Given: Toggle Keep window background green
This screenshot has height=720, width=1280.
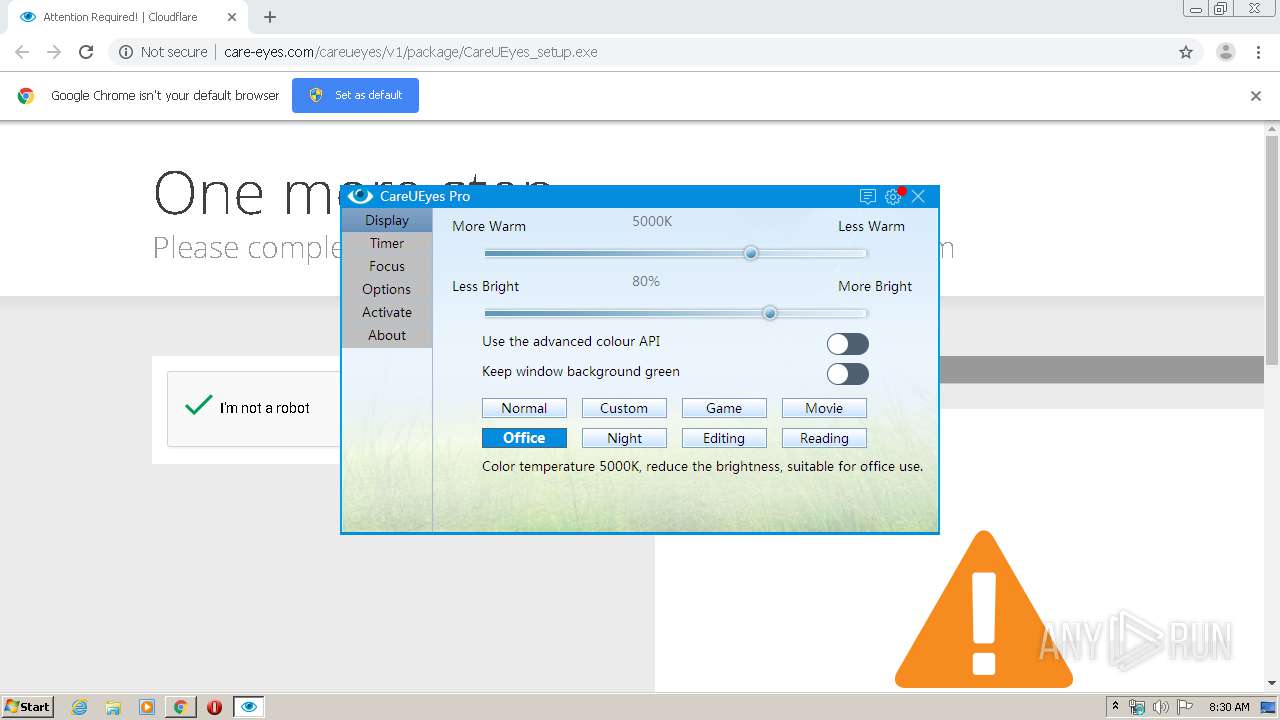Looking at the screenshot, I should click(x=848, y=374).
